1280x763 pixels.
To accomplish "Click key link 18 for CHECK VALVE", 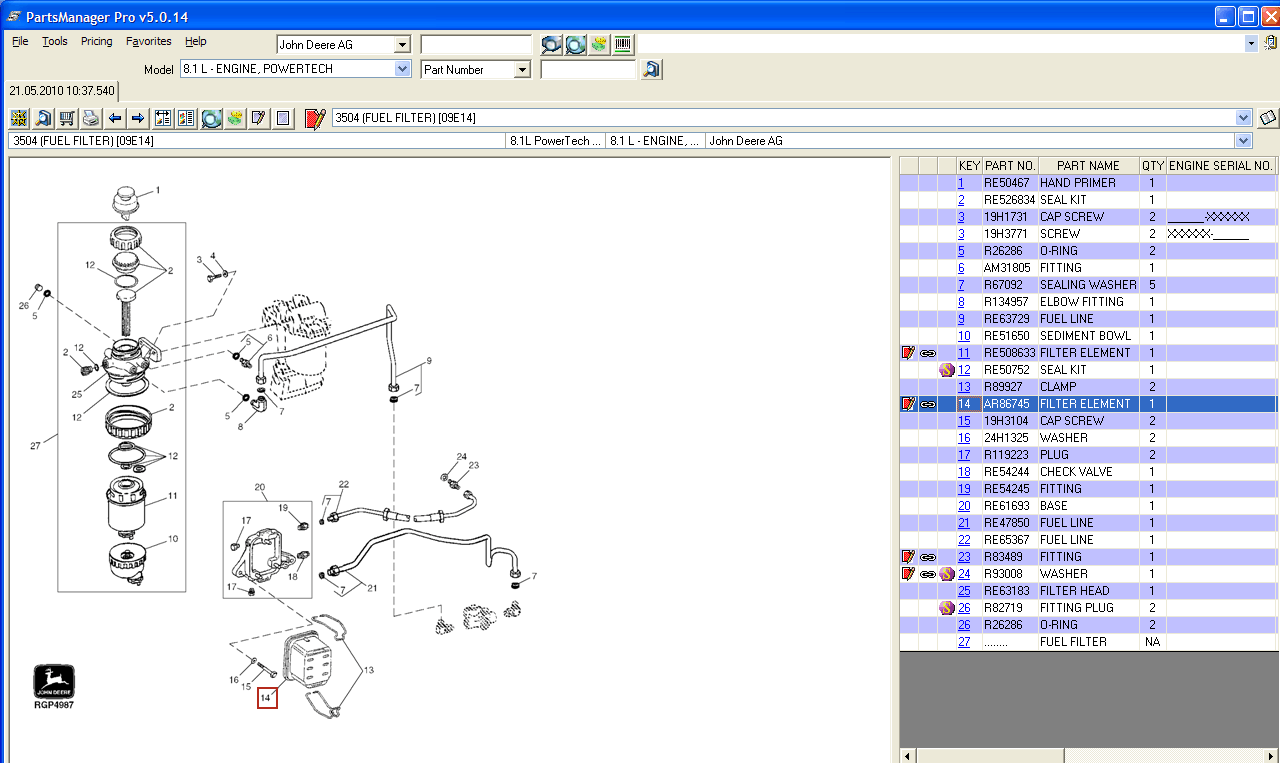I will 964,472.
